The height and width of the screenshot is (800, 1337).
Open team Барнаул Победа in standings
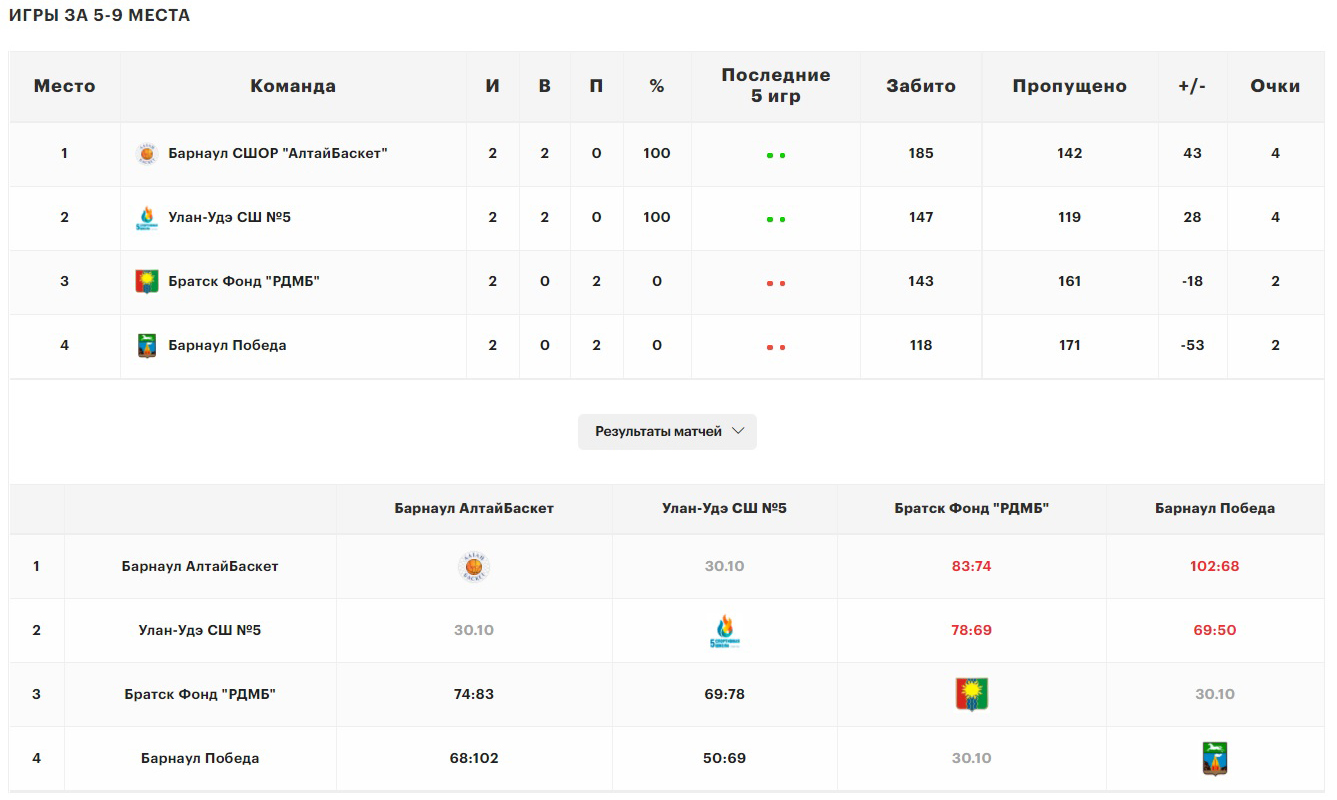click(x=228, y=346)
